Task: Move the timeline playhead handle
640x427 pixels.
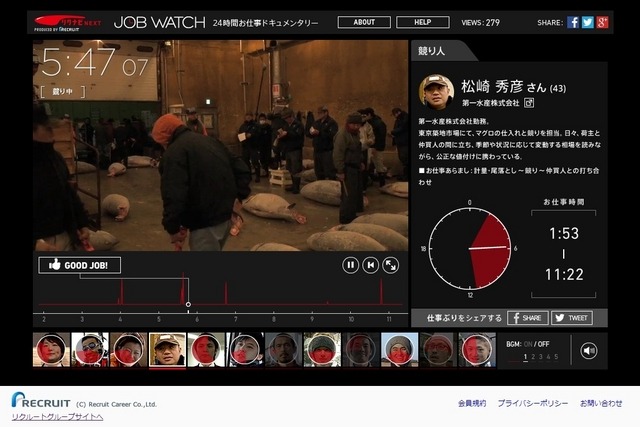Action: (188, 305)
